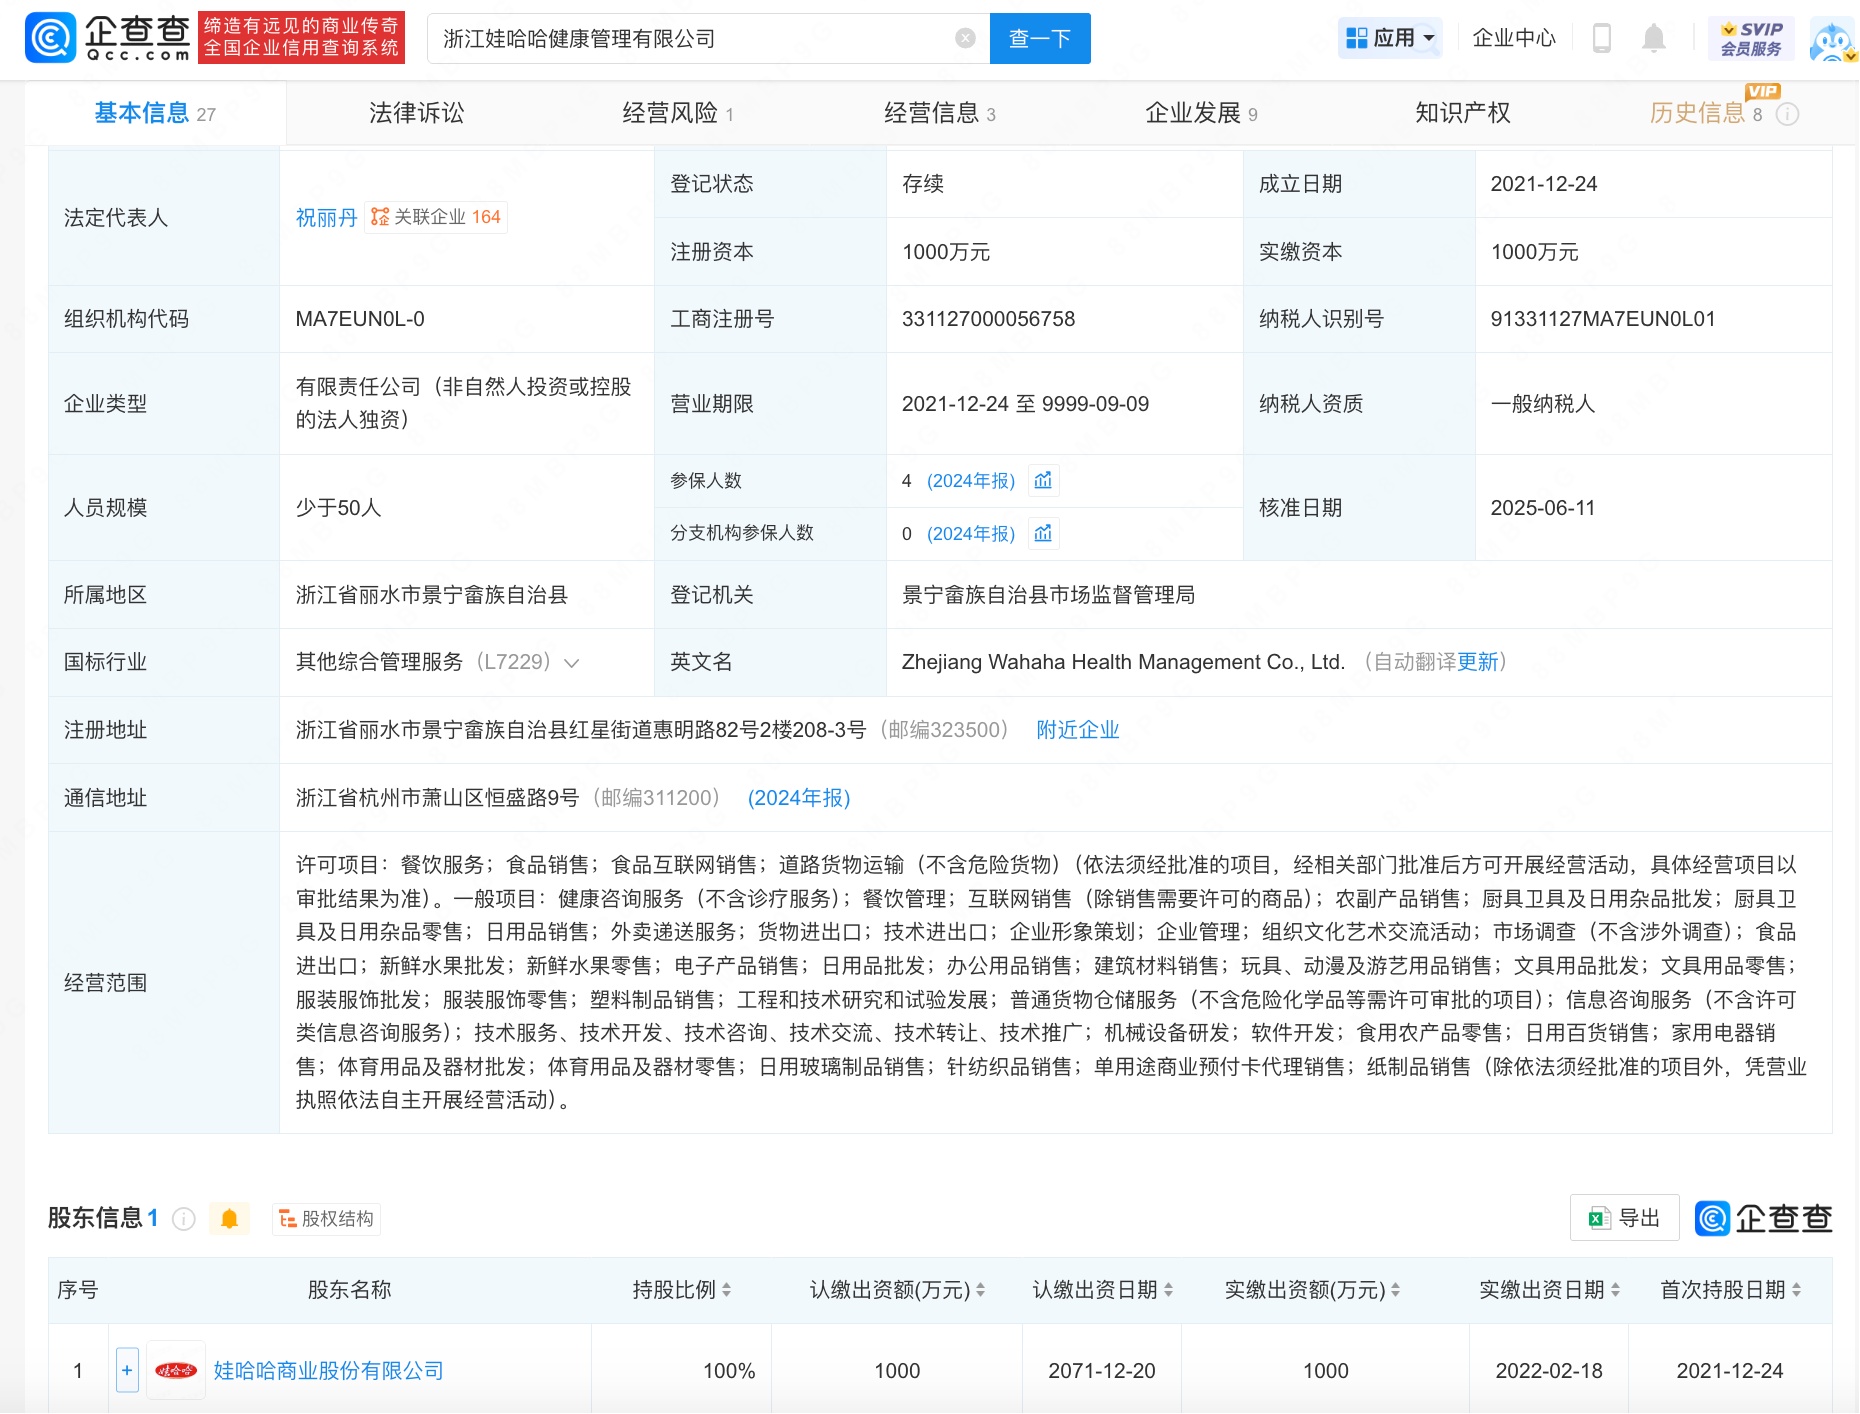This screenshot has height=1414, width=1860.
Task: Switch to 历史信息 VIP tab
Action: click(1706, 113)
